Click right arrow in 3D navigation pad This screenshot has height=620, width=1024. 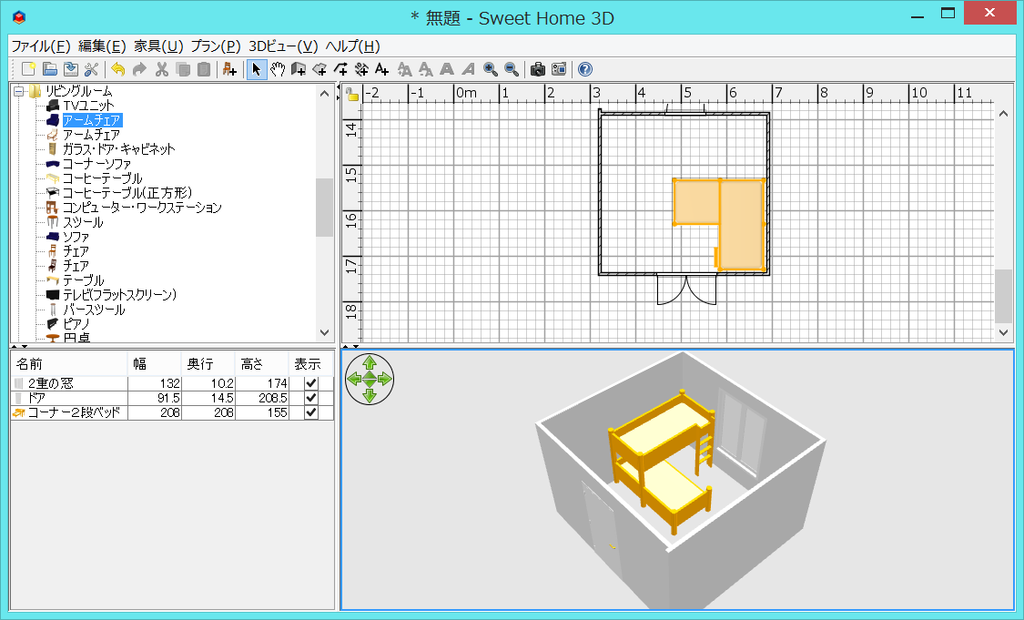pos(385,379)
